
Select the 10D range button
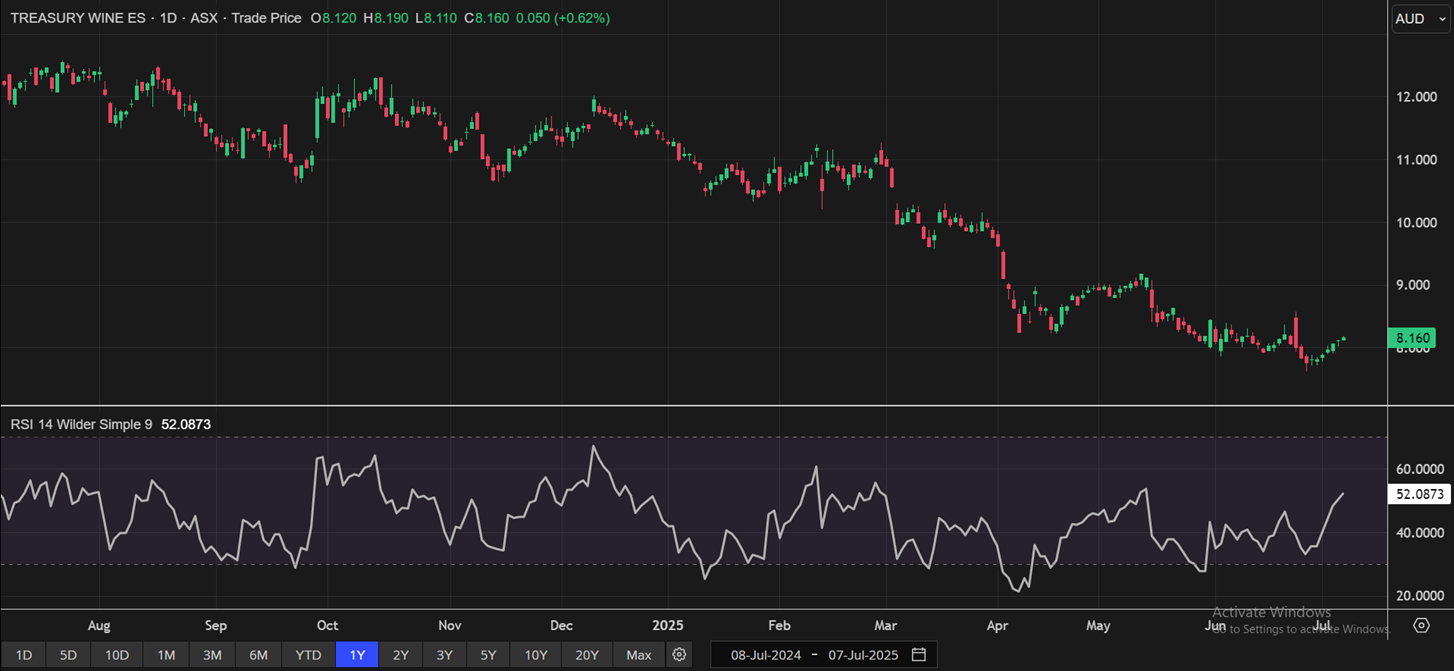click(x=117, y=655)
